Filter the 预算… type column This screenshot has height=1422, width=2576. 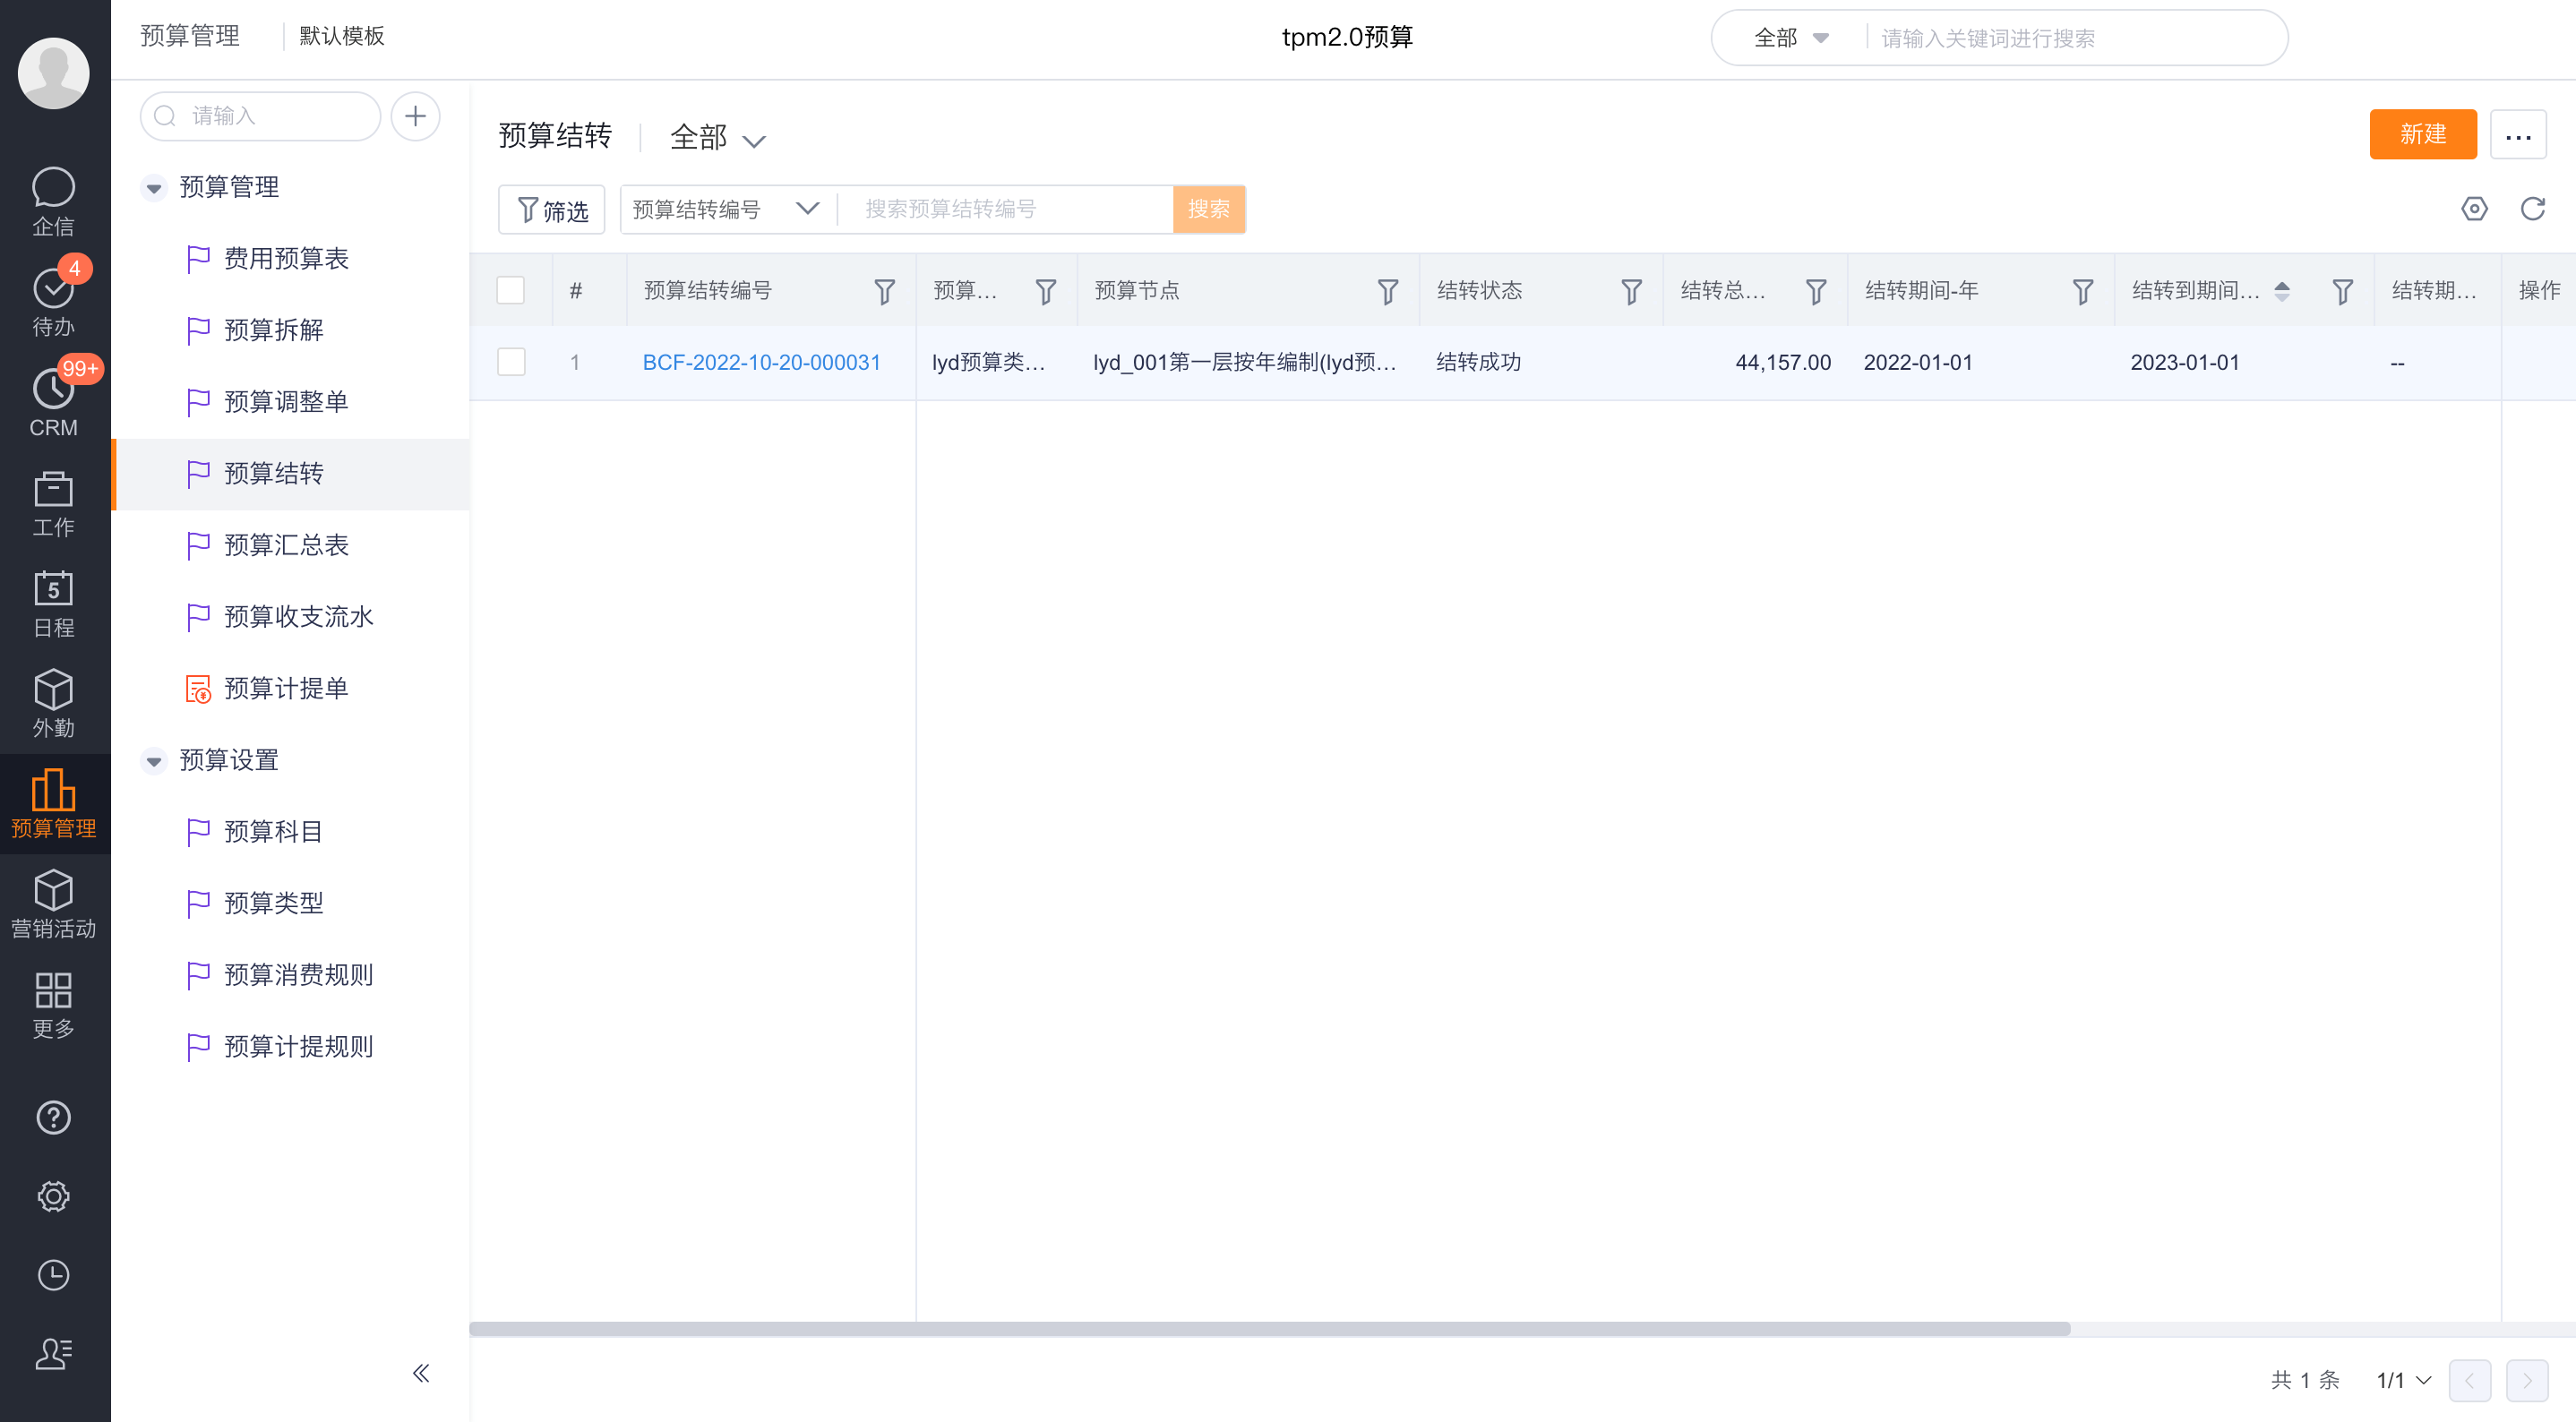(x=1045, y=291)
